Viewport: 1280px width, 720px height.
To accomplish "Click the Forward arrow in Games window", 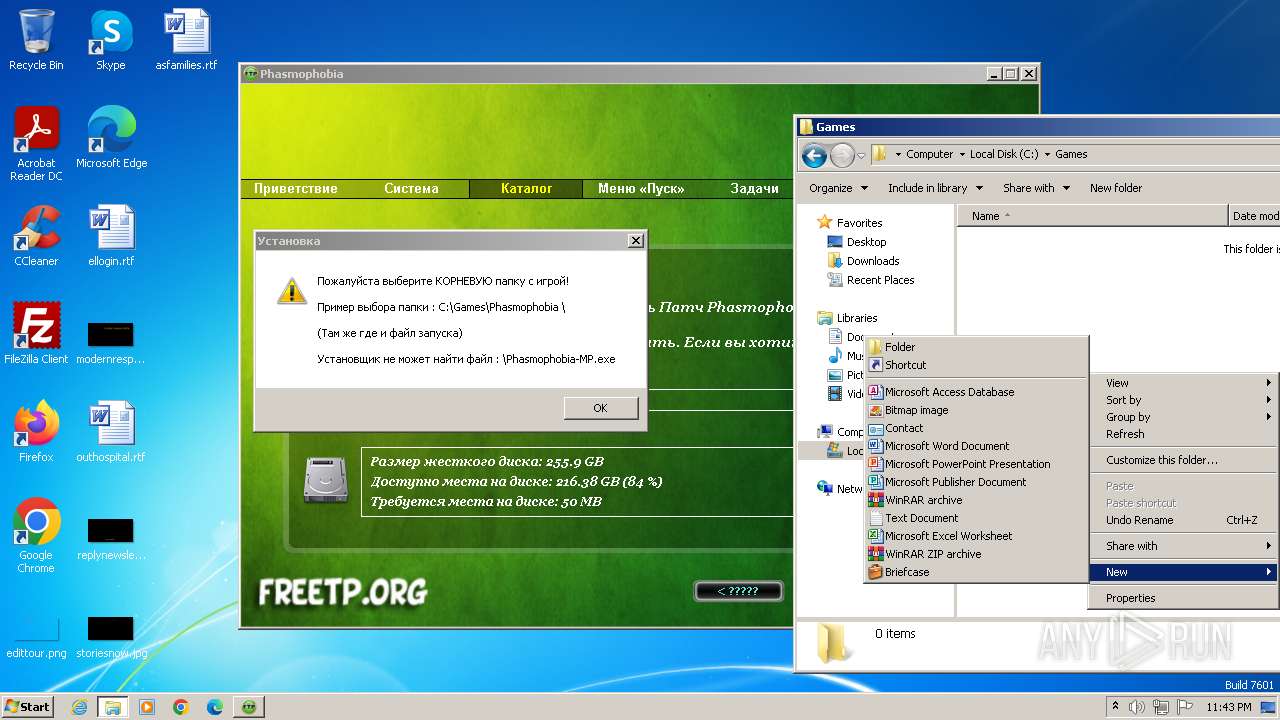I will 843,155.
